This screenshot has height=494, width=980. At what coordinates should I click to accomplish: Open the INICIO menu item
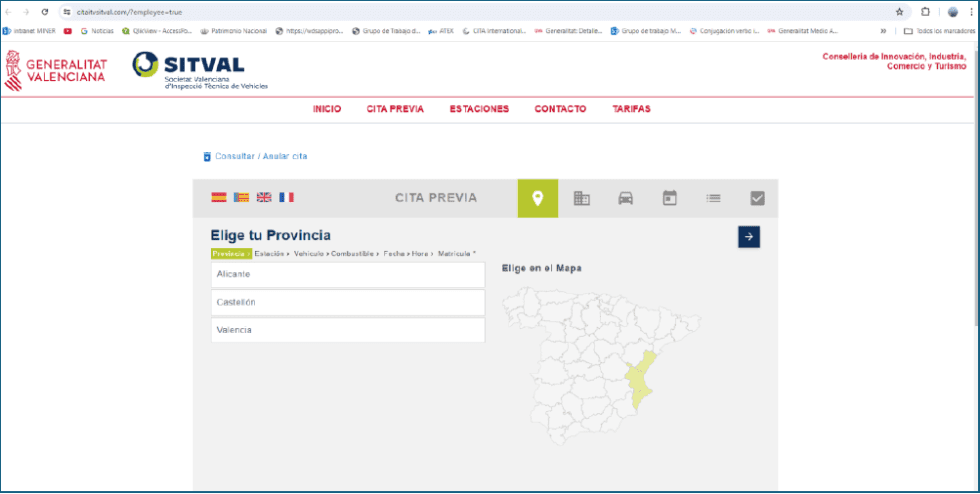click(327, 109)
